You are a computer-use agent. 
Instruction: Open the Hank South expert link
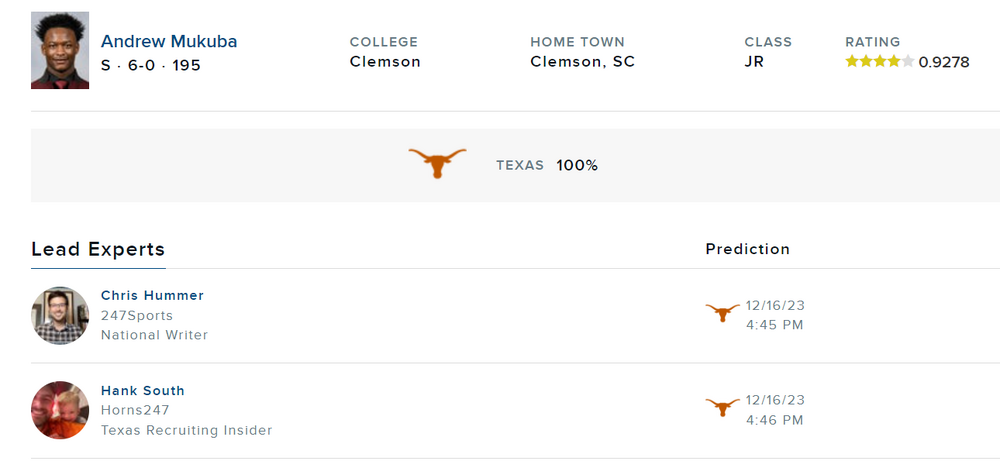(x=143, y=391)
